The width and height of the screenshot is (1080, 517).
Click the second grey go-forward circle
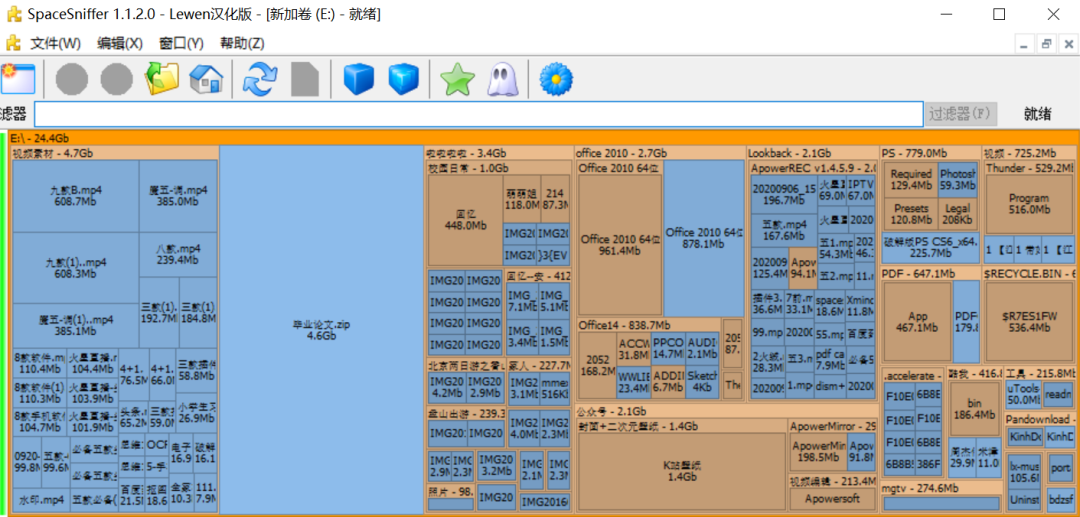pos(117,79)
